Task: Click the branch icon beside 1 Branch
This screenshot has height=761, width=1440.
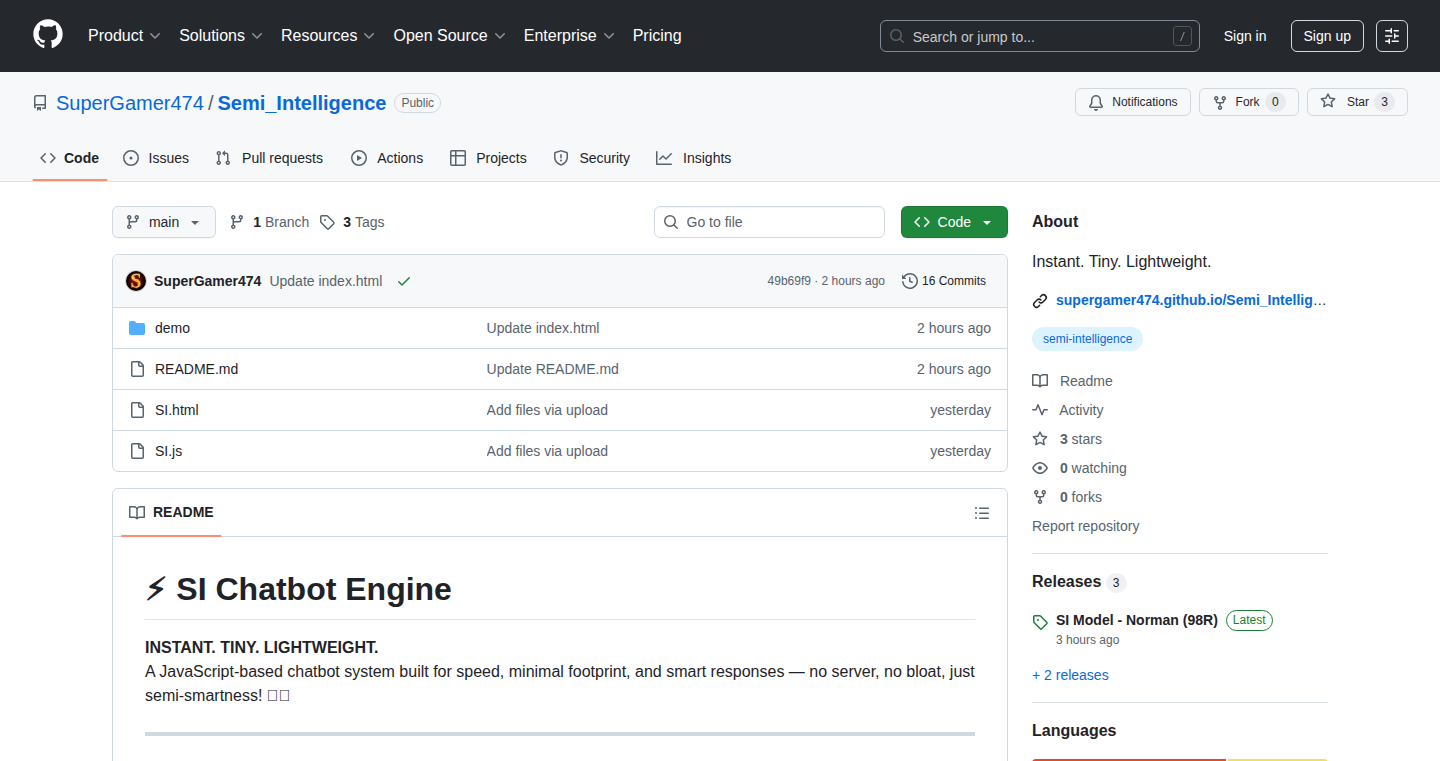Action: point(237,222)
